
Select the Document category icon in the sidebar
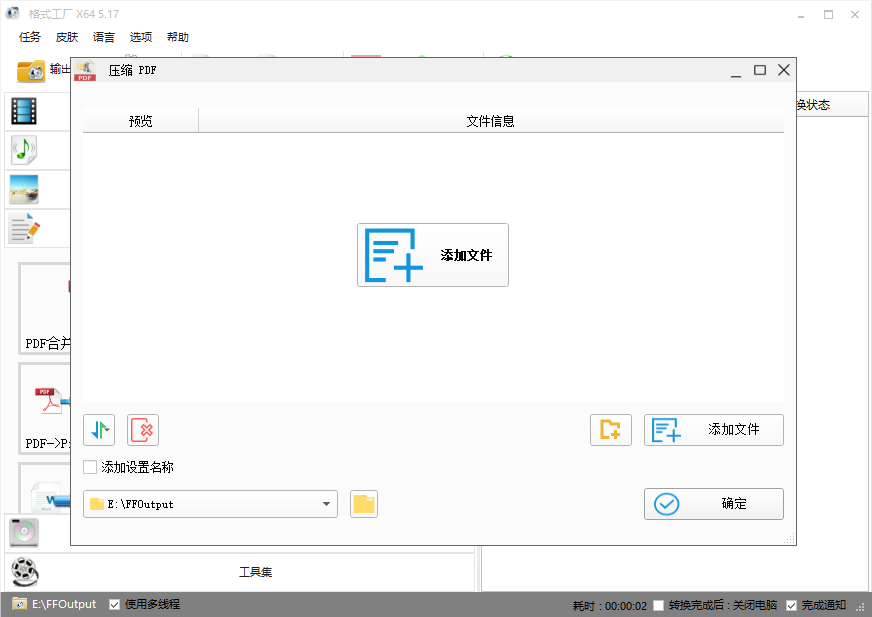[x=23, y=228]
